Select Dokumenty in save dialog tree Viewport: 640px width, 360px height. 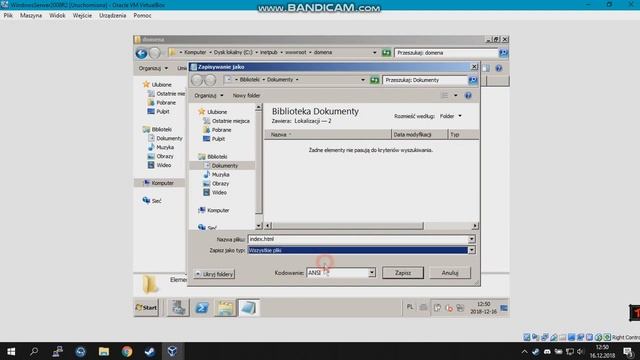pos(221,165)
